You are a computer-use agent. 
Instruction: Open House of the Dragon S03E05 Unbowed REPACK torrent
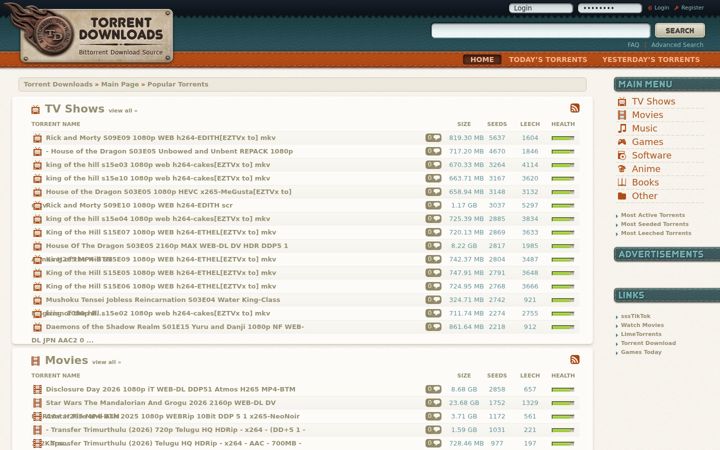pos(169,151)
